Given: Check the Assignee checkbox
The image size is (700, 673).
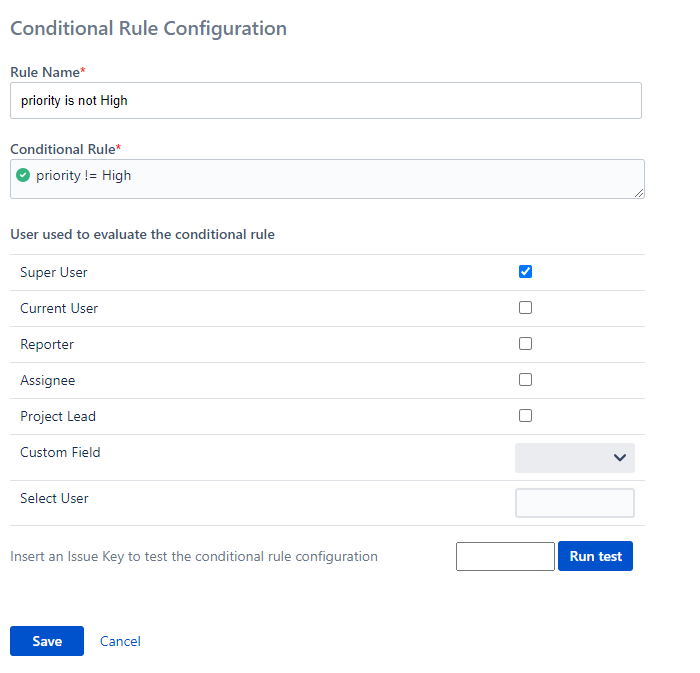Looking at the screenshot, I should coord(525,380).
